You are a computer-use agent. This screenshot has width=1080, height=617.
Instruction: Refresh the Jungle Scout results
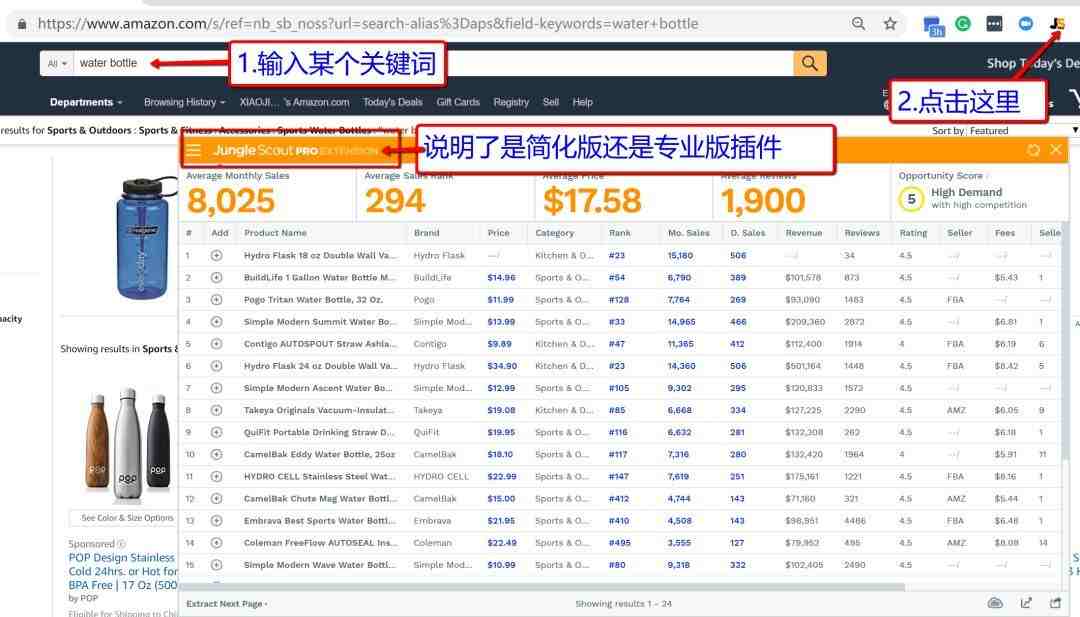1033,149
